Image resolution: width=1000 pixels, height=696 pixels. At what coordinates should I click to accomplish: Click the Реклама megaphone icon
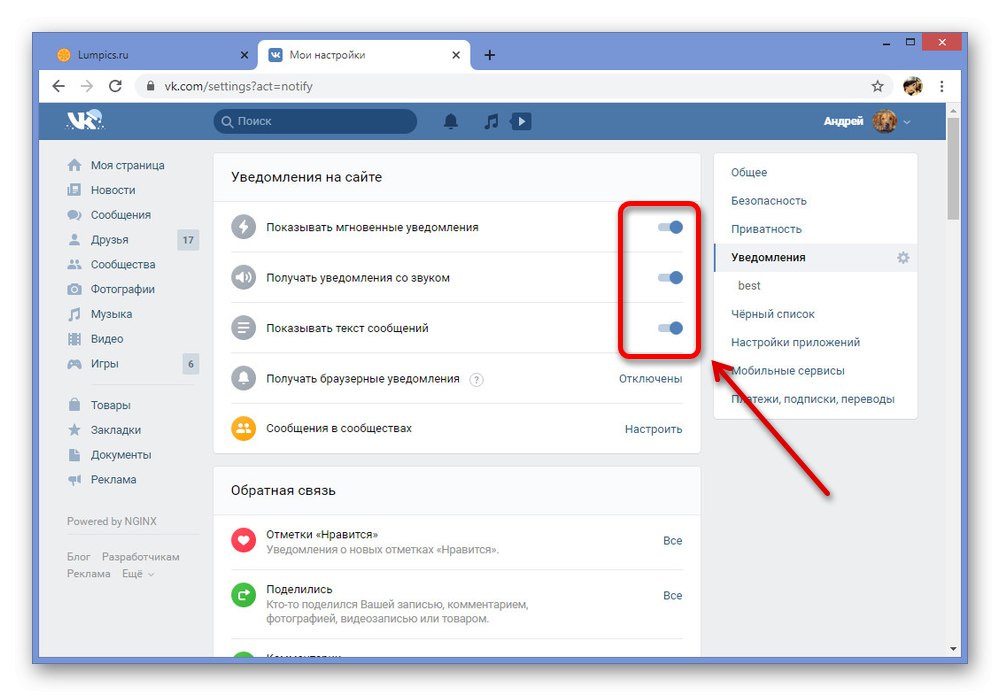coord(75,480)
